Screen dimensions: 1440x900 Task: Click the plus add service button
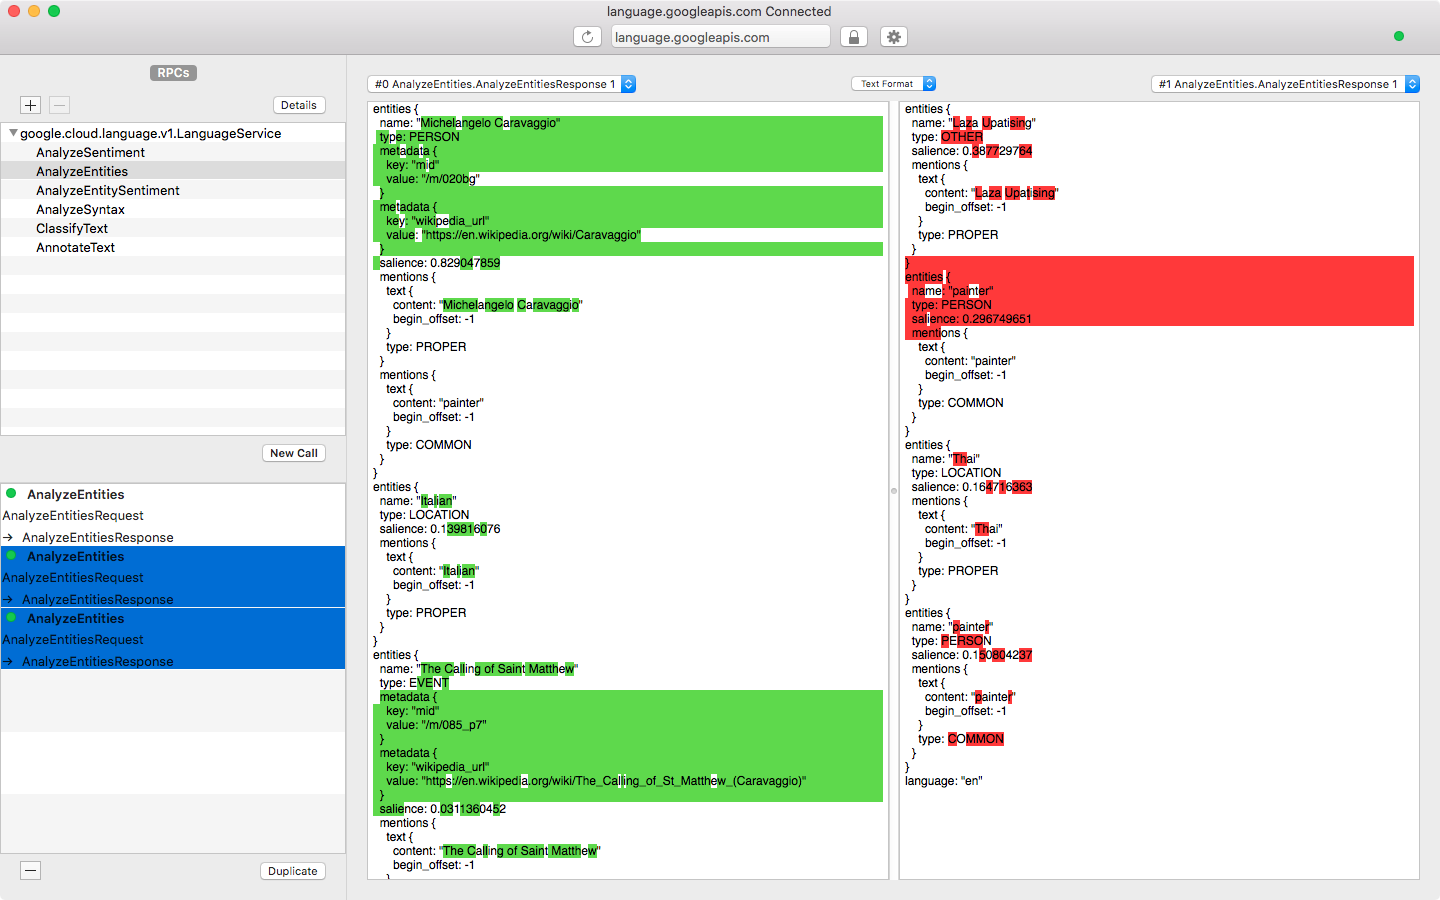[30, 105]
